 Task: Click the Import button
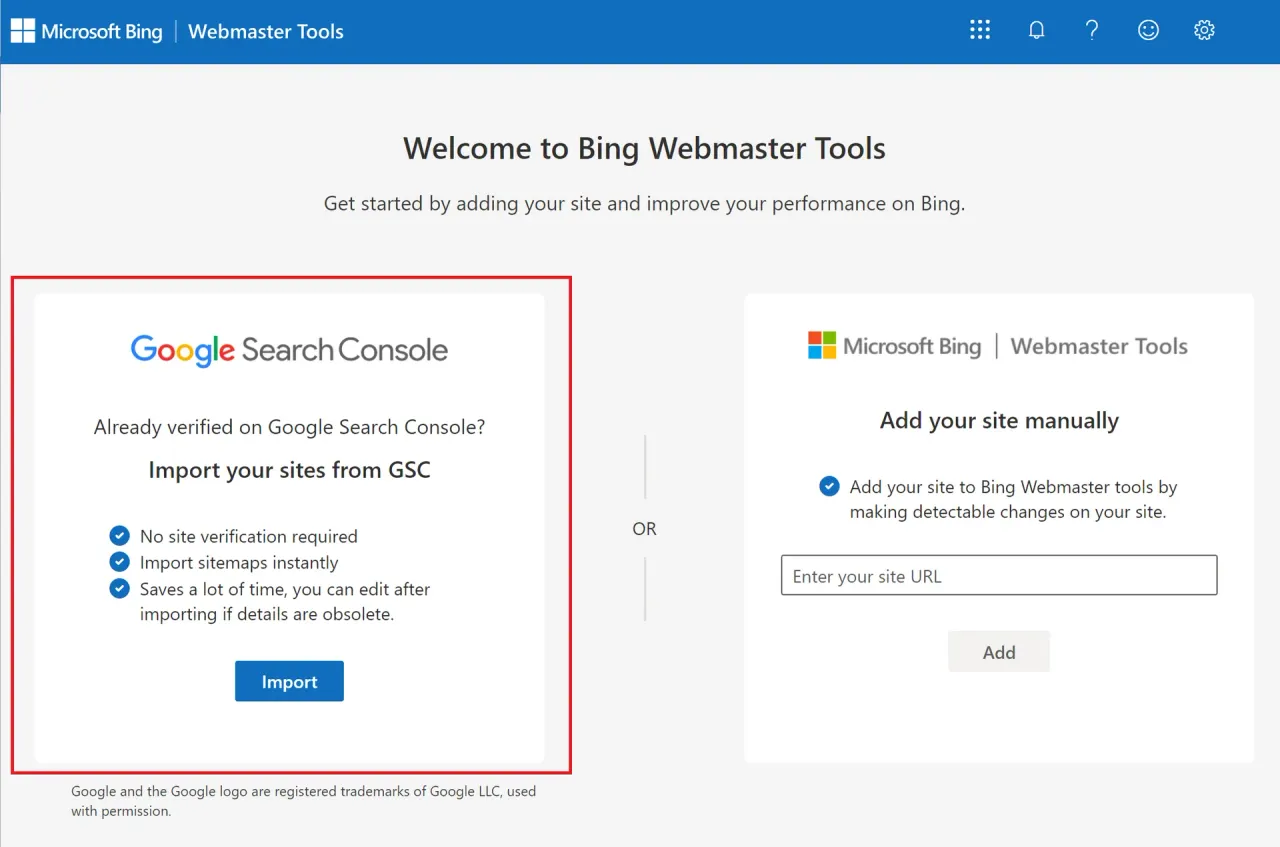tap(289, 681)
